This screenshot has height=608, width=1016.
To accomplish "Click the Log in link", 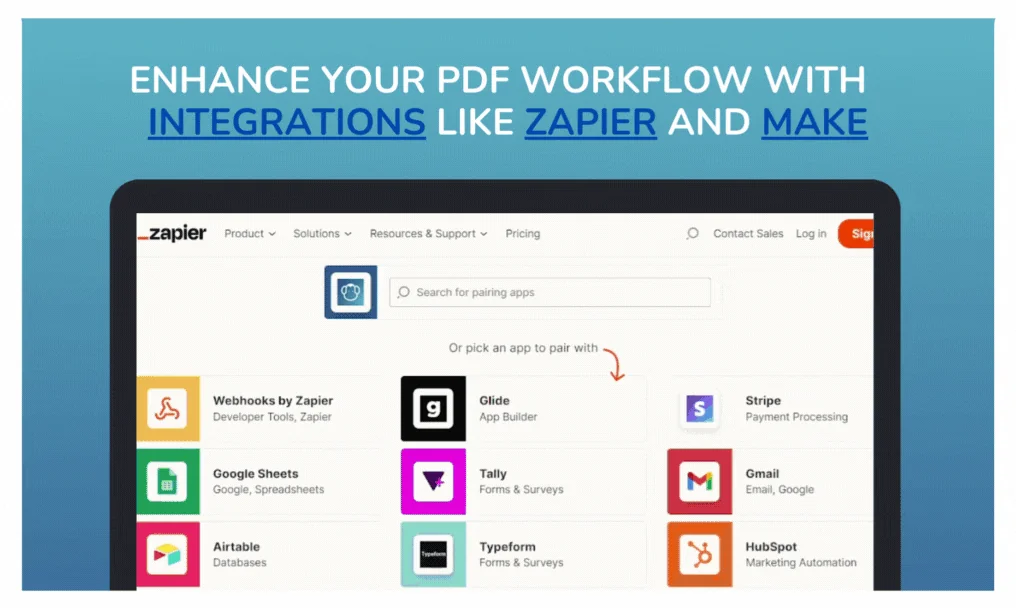I will (x=810, y=233).
